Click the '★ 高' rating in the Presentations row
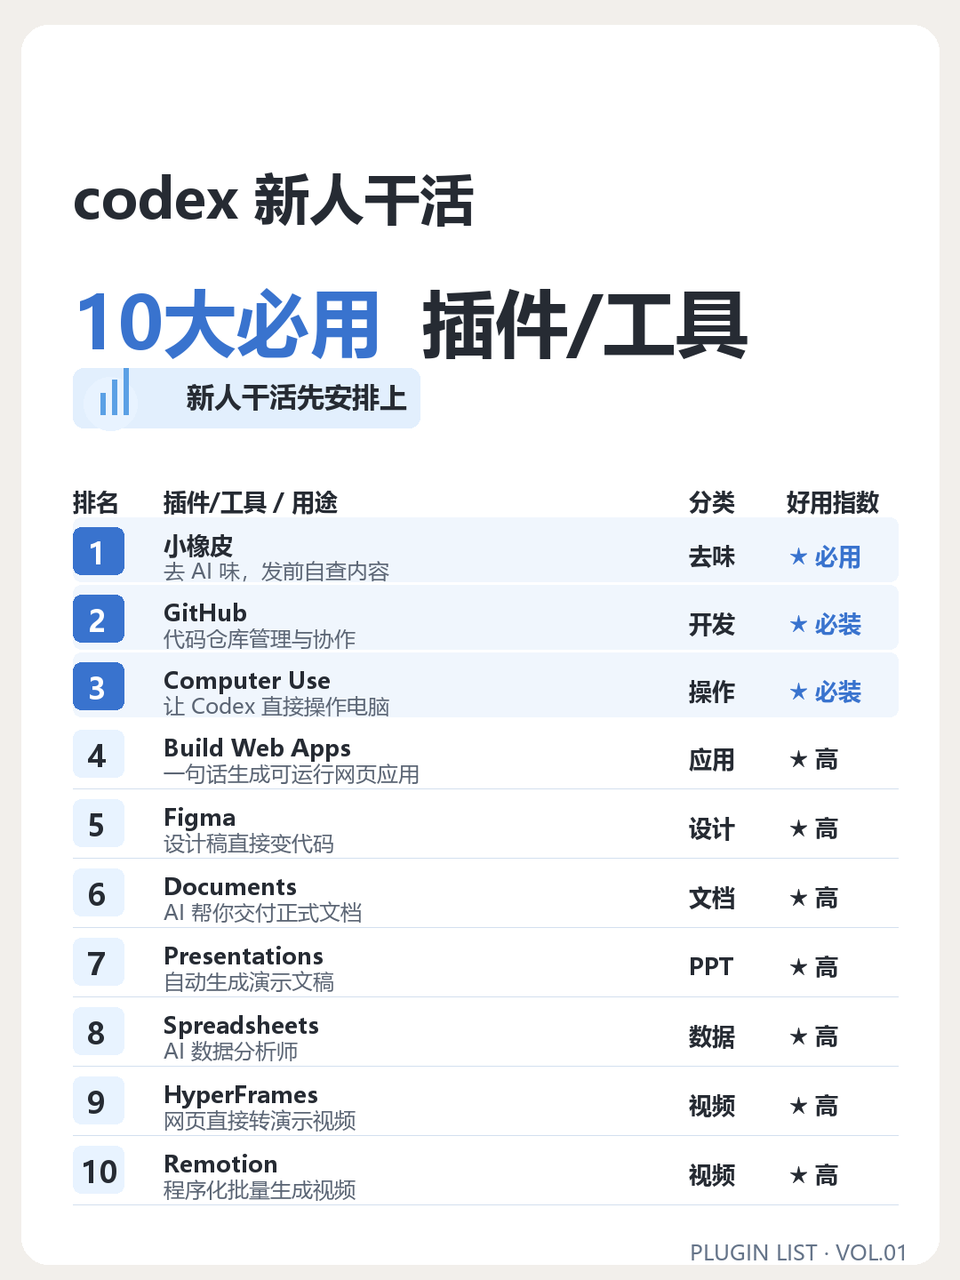 pos(814,967)
